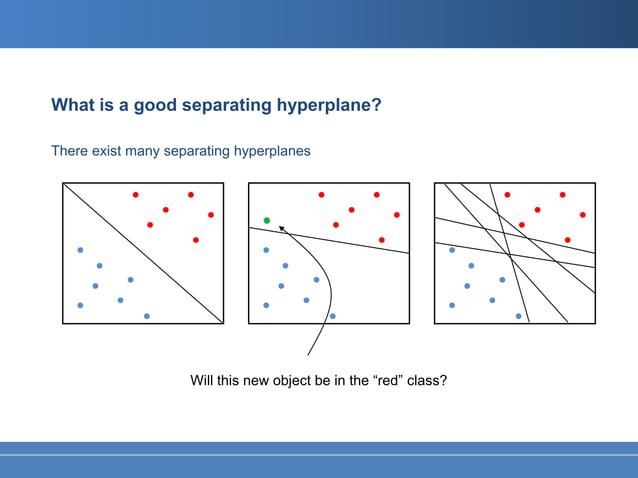This screenshot has height=478, width=638.
Task: Click the rightmost red dot in left plot
Action: pos(211,215)
